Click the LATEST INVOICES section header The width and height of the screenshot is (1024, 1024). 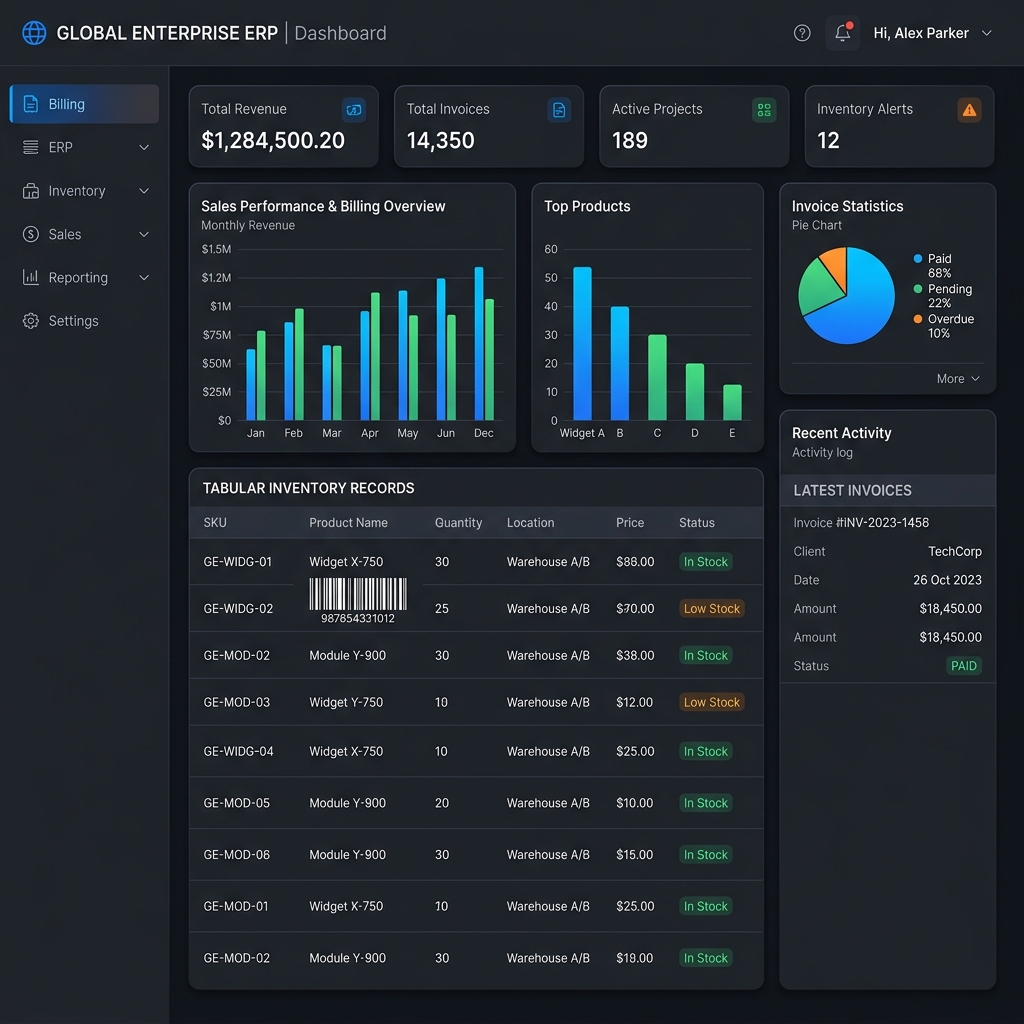pos(888,490)
